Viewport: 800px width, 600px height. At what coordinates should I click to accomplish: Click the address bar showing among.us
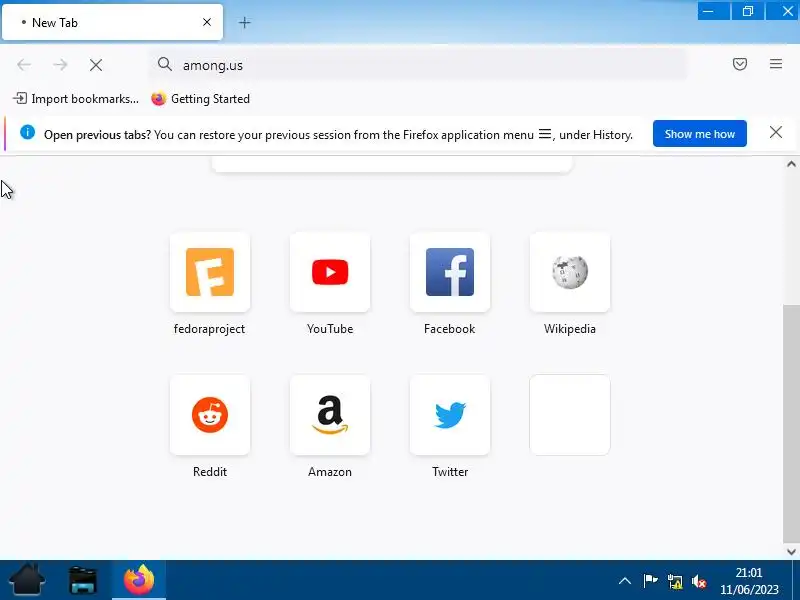click(418, 65)
